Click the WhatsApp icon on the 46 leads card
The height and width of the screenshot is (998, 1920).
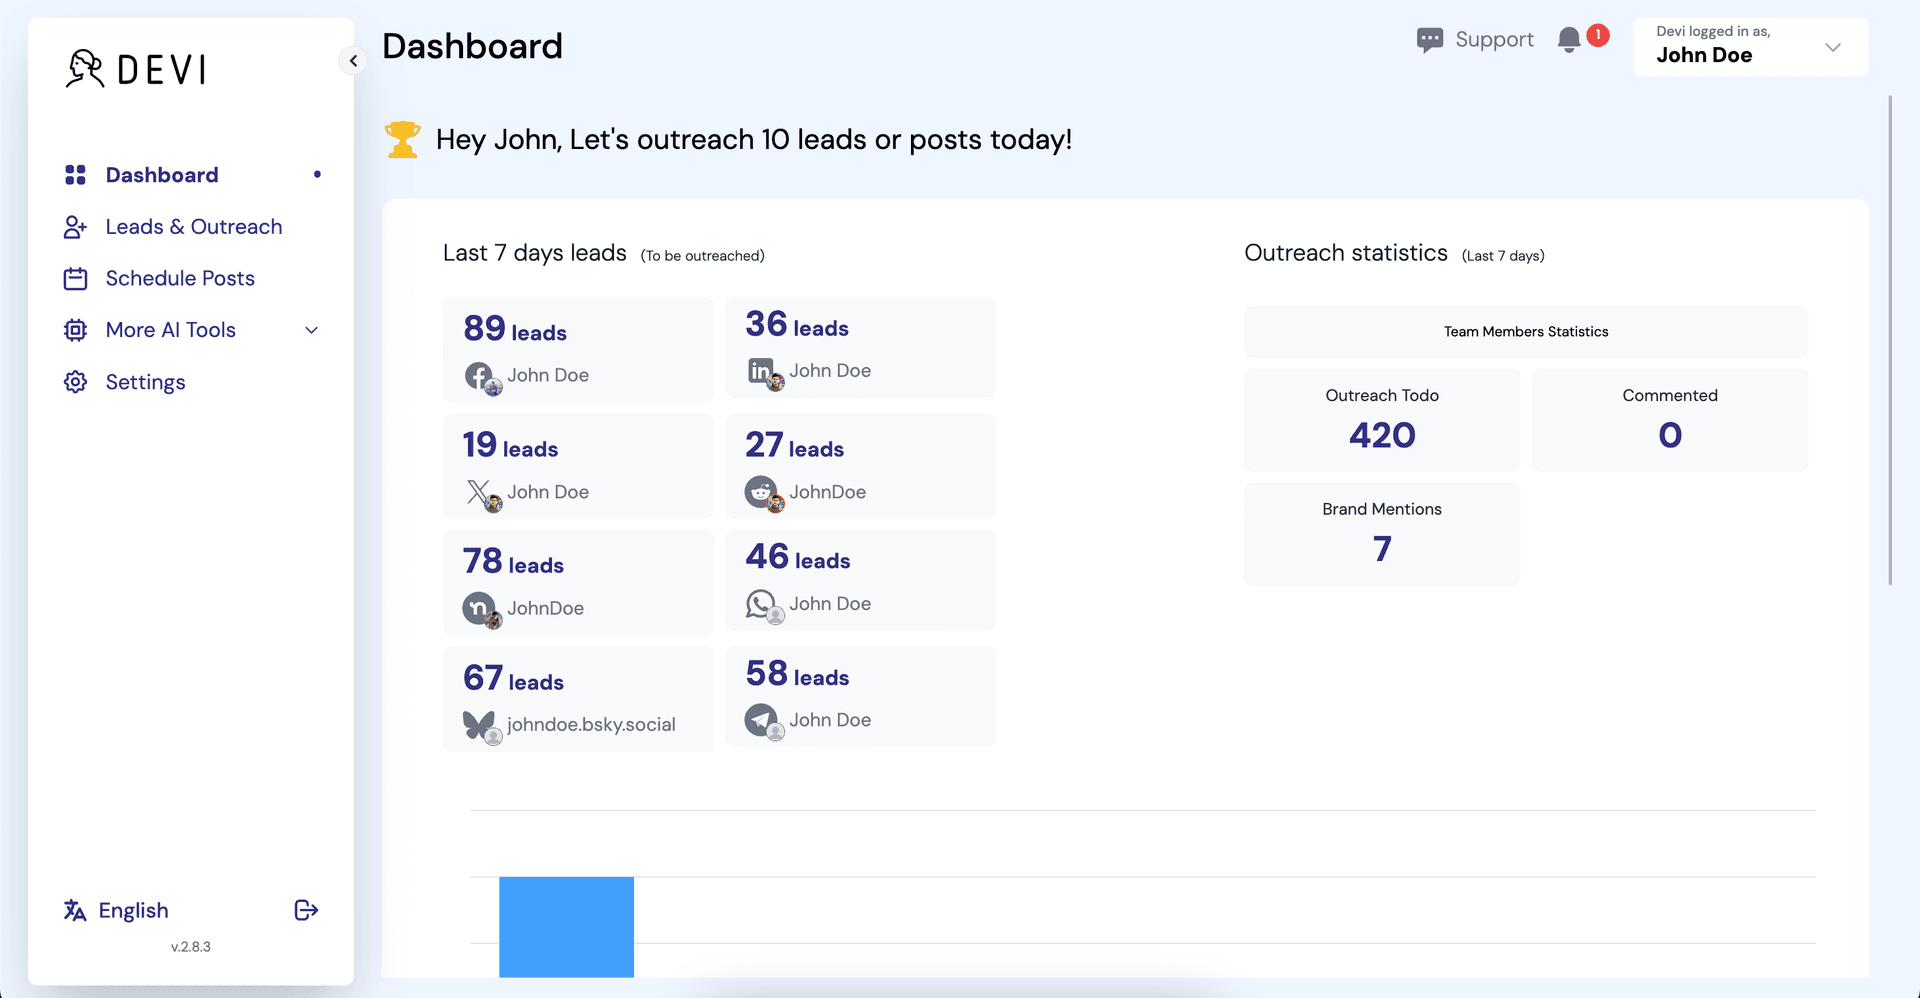[x=762, y=604]
